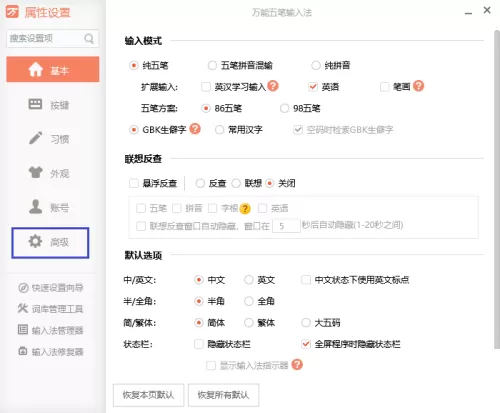Select the 联想 radio option

tap(236, 183)
